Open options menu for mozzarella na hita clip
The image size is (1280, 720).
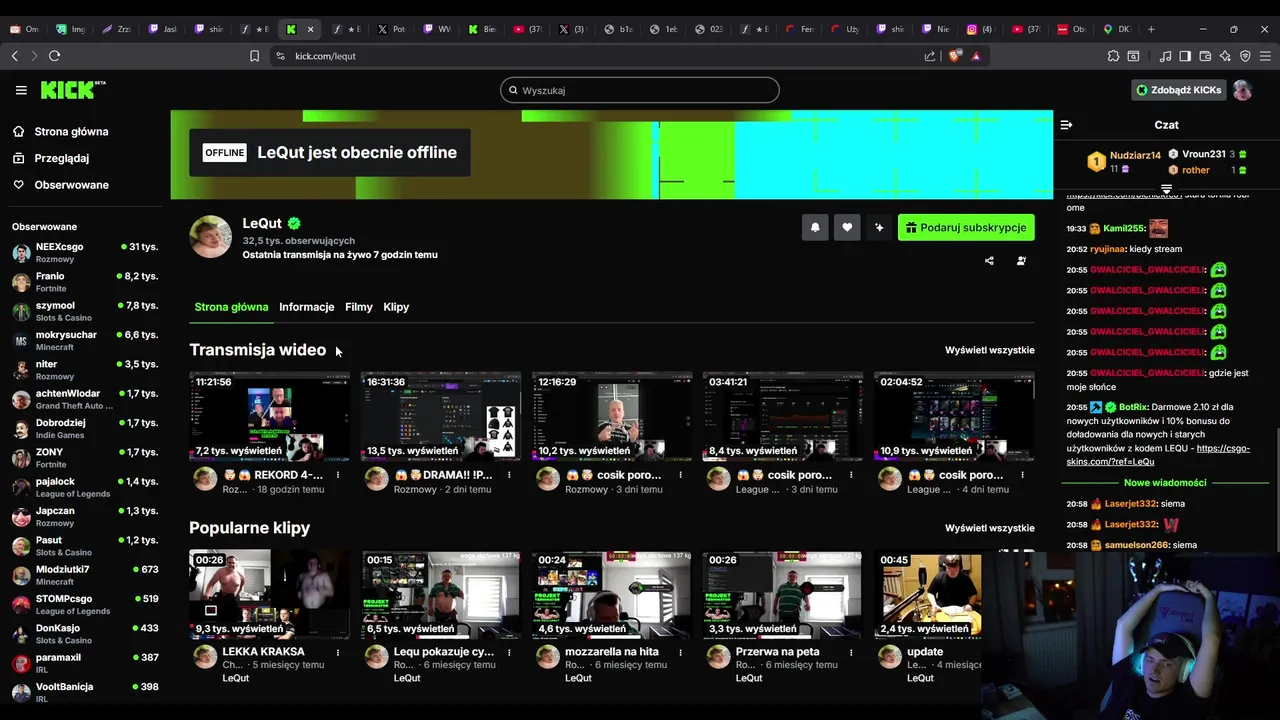[x=680, y=652]
